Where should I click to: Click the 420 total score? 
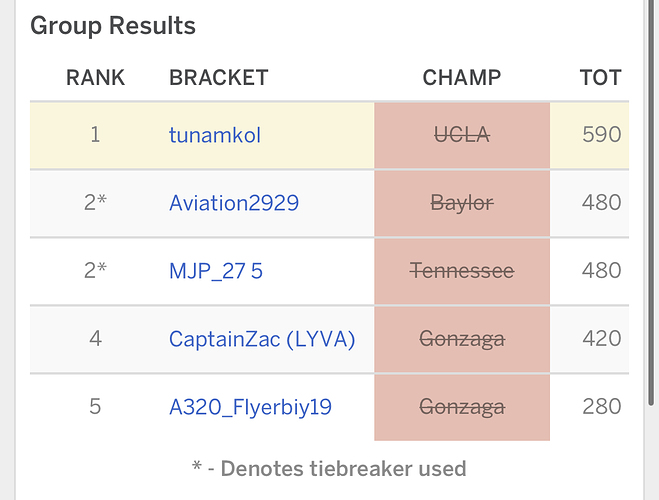[x=601, y=339]
